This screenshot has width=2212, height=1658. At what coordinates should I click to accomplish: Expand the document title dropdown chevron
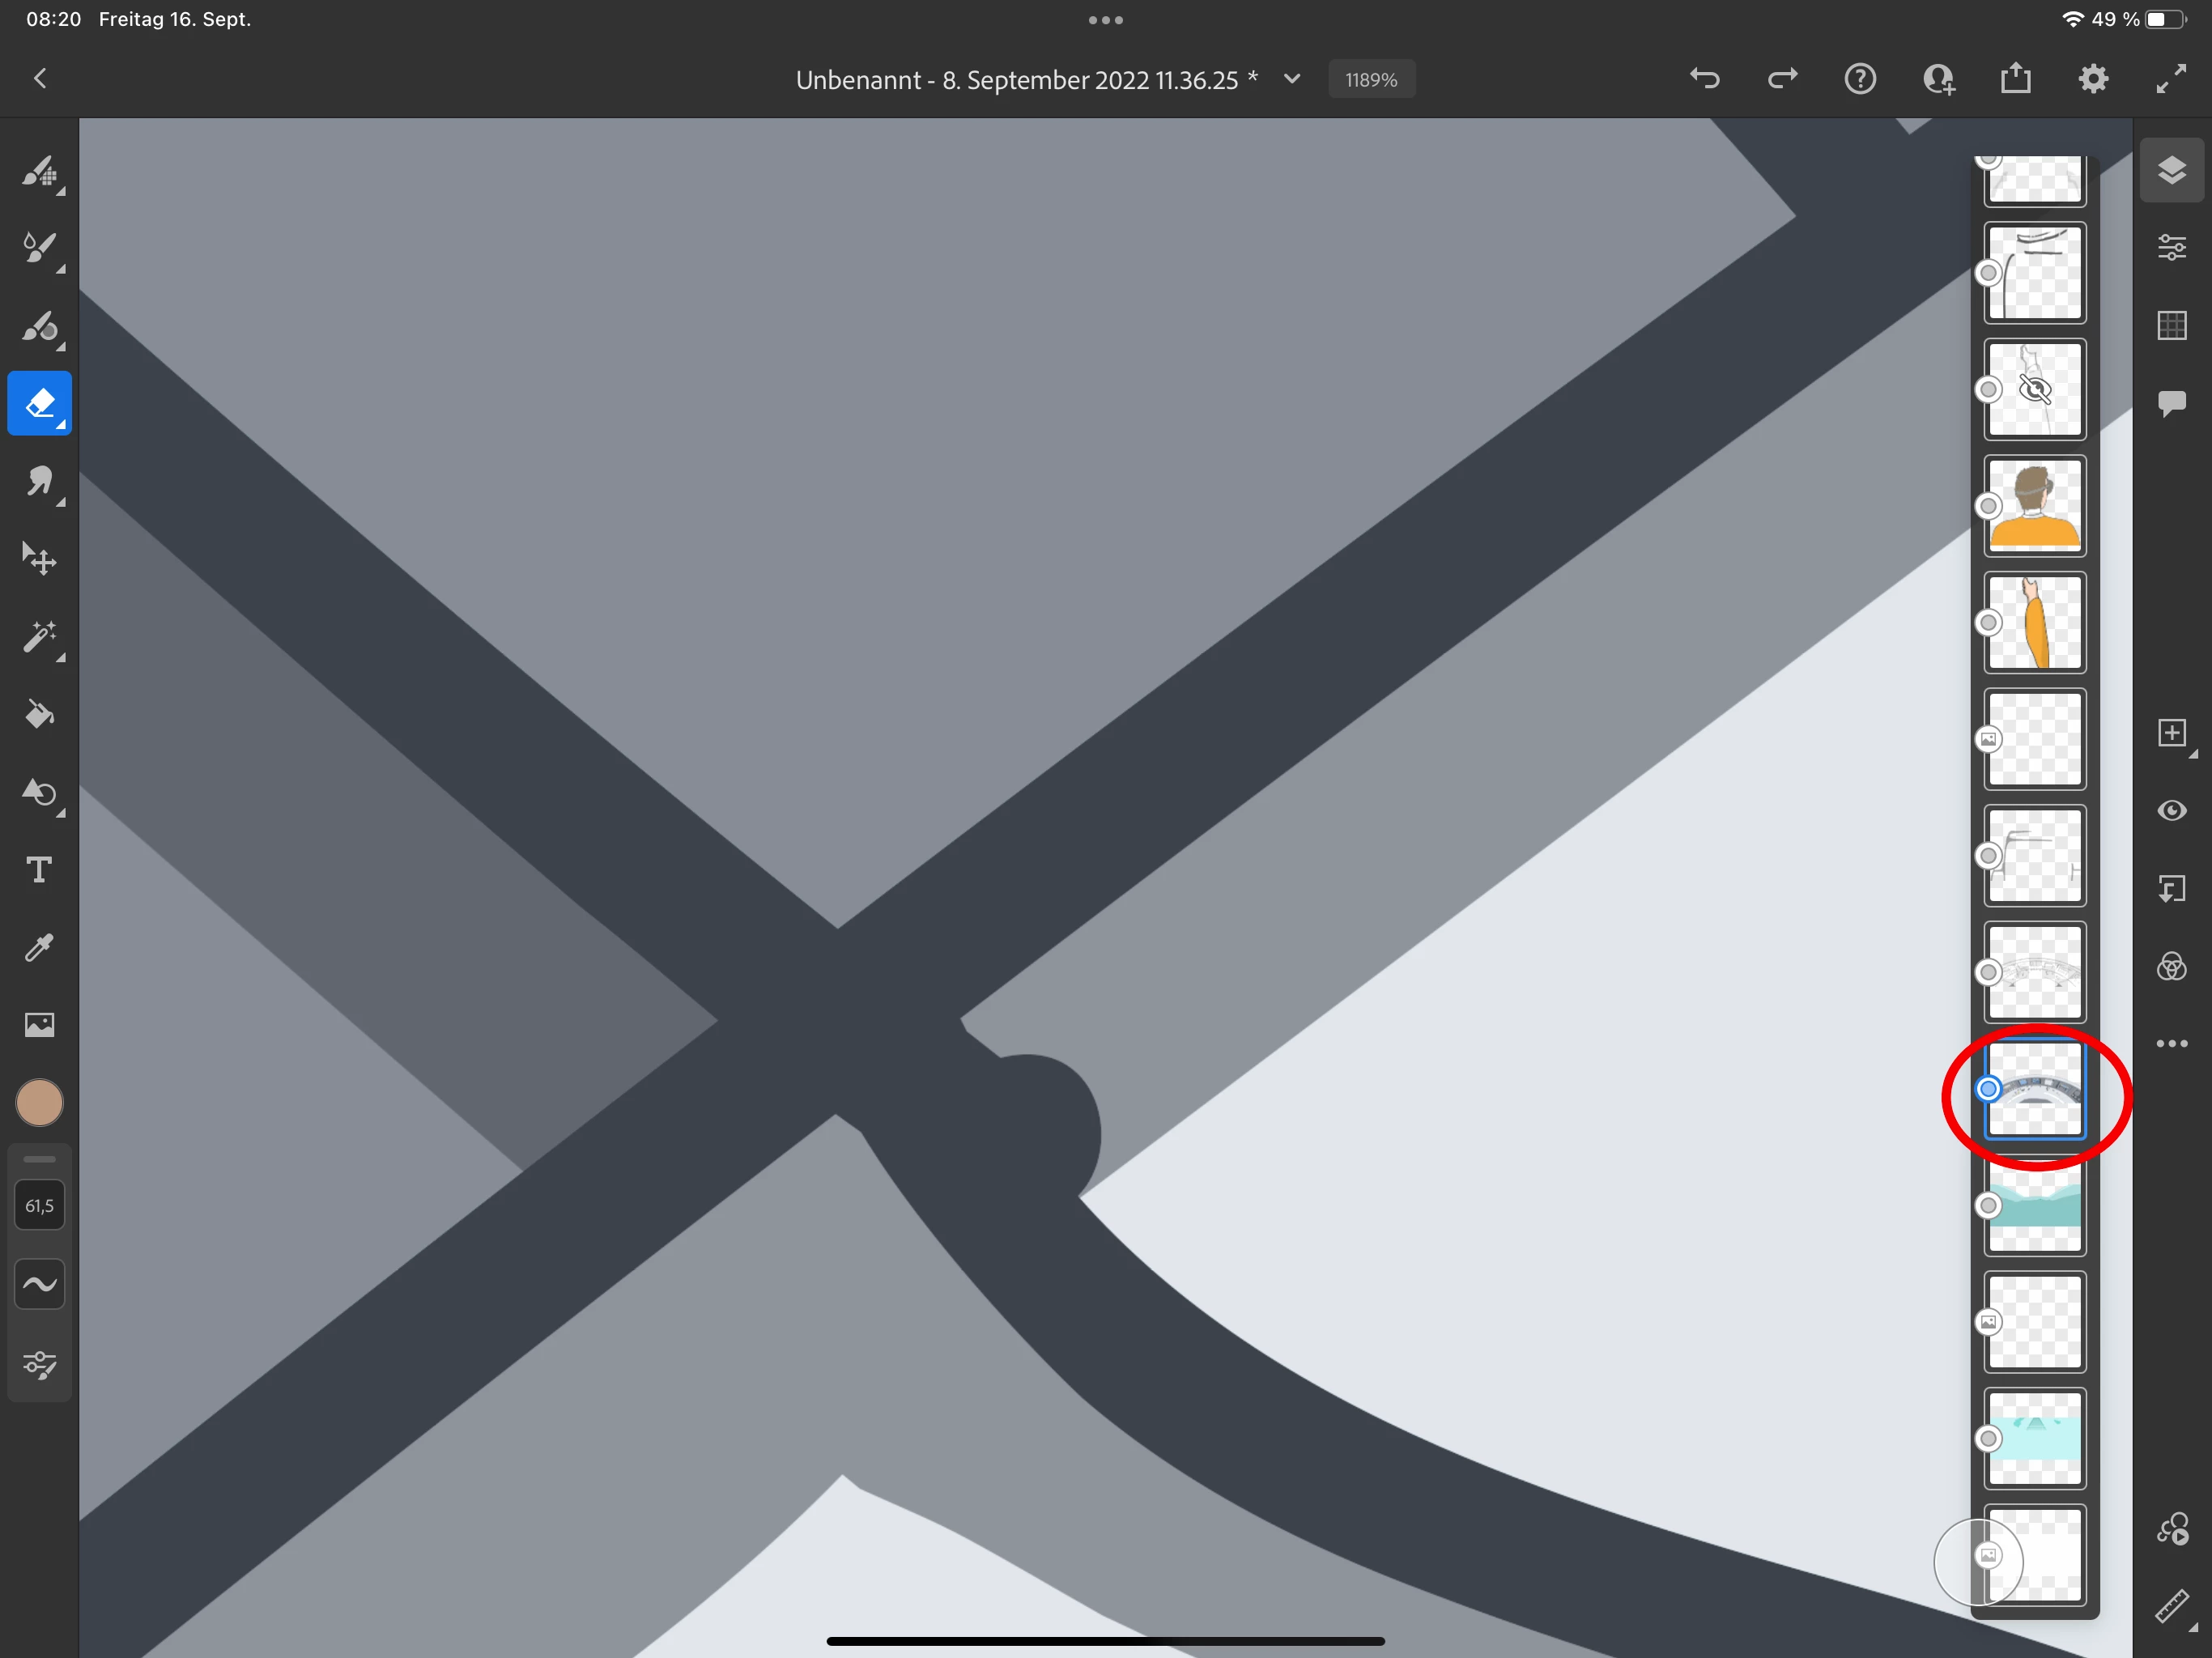click(x=1292, y=79)
